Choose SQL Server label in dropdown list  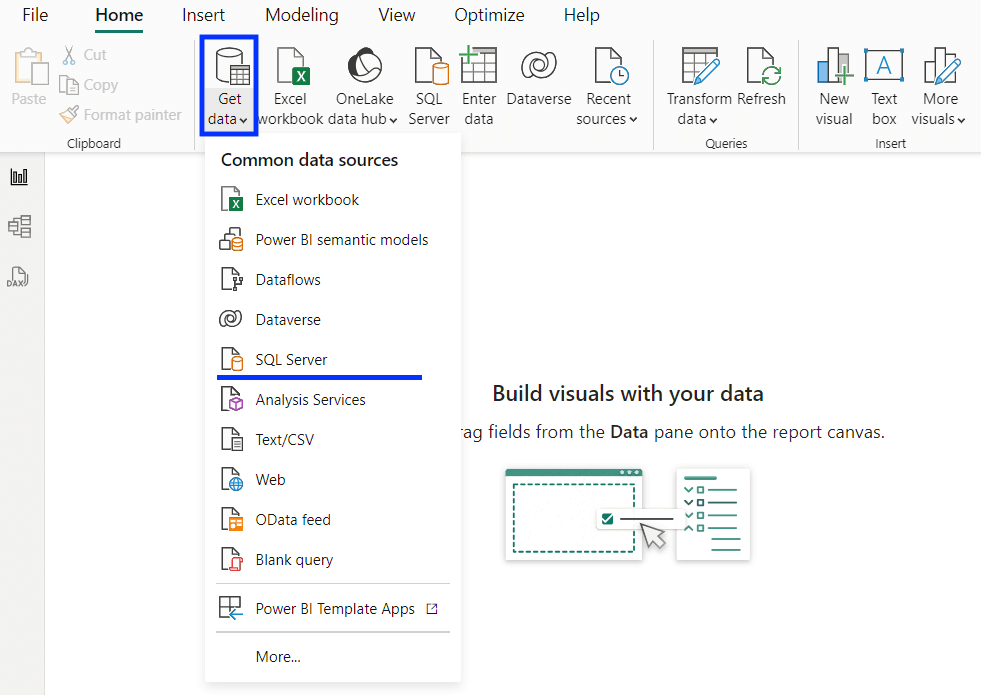coord(291,360)
